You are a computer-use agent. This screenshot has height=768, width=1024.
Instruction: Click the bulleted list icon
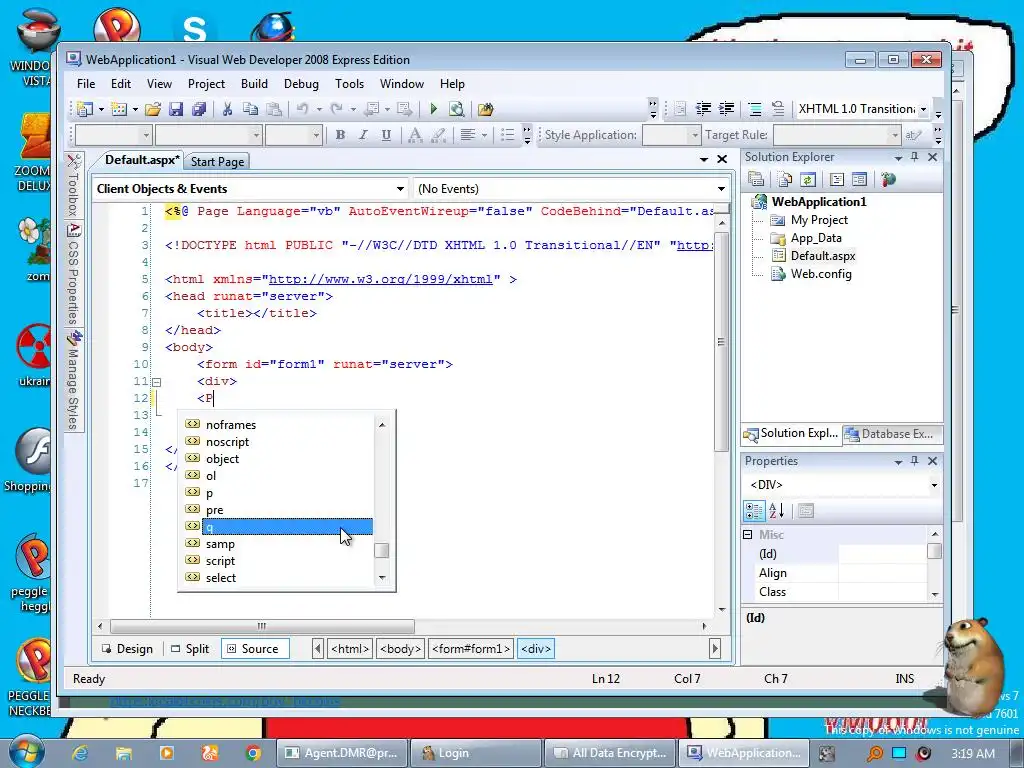[507, 135]
